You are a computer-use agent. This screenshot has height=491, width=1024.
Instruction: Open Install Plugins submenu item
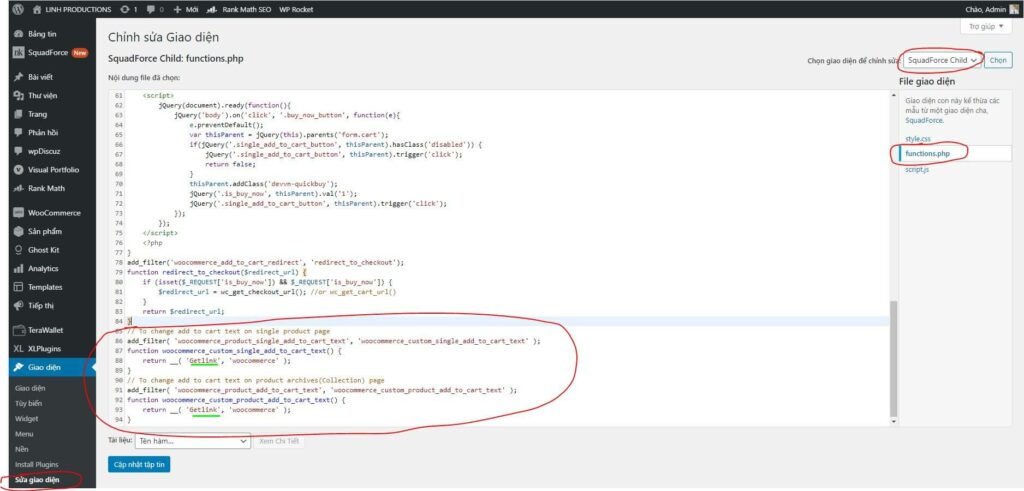[x=37, y=464]
